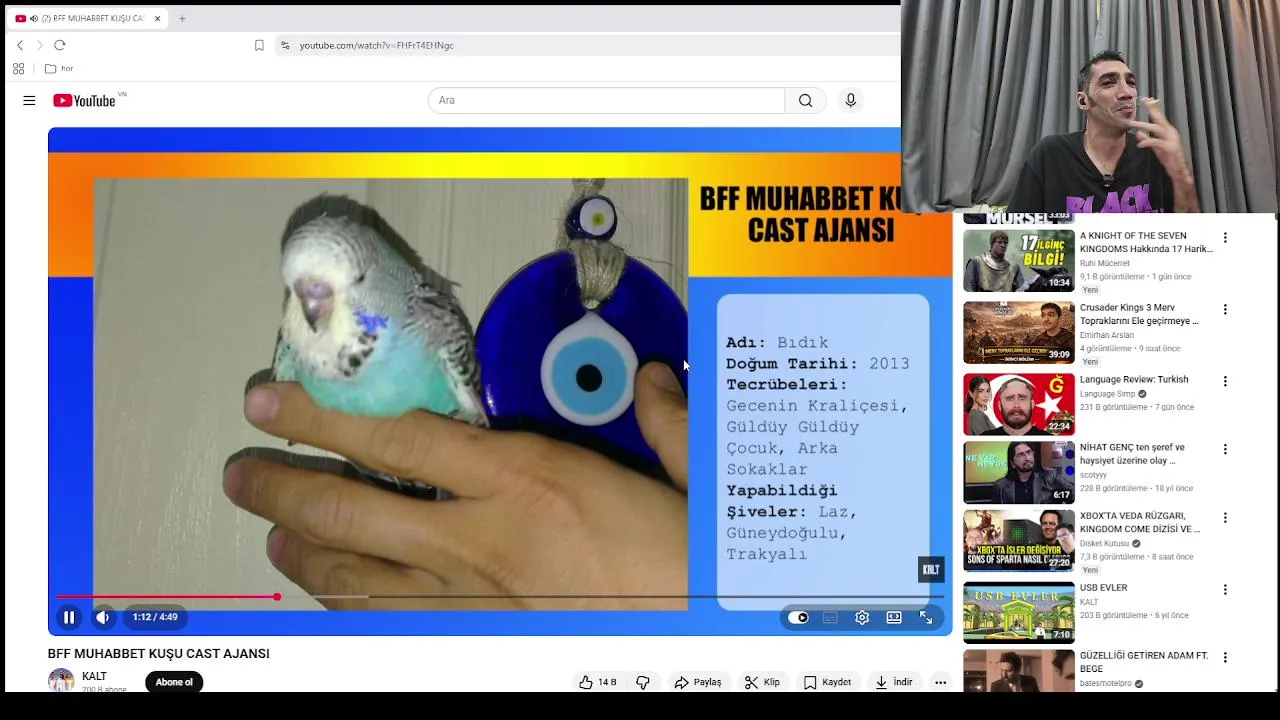
Task: Go to the YouTube home logo
Action: pos(84,100)
